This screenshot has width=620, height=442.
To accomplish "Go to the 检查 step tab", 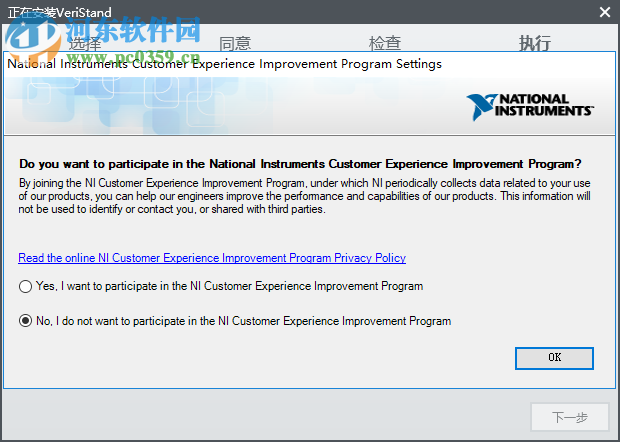I will click(x=385, y=43).
